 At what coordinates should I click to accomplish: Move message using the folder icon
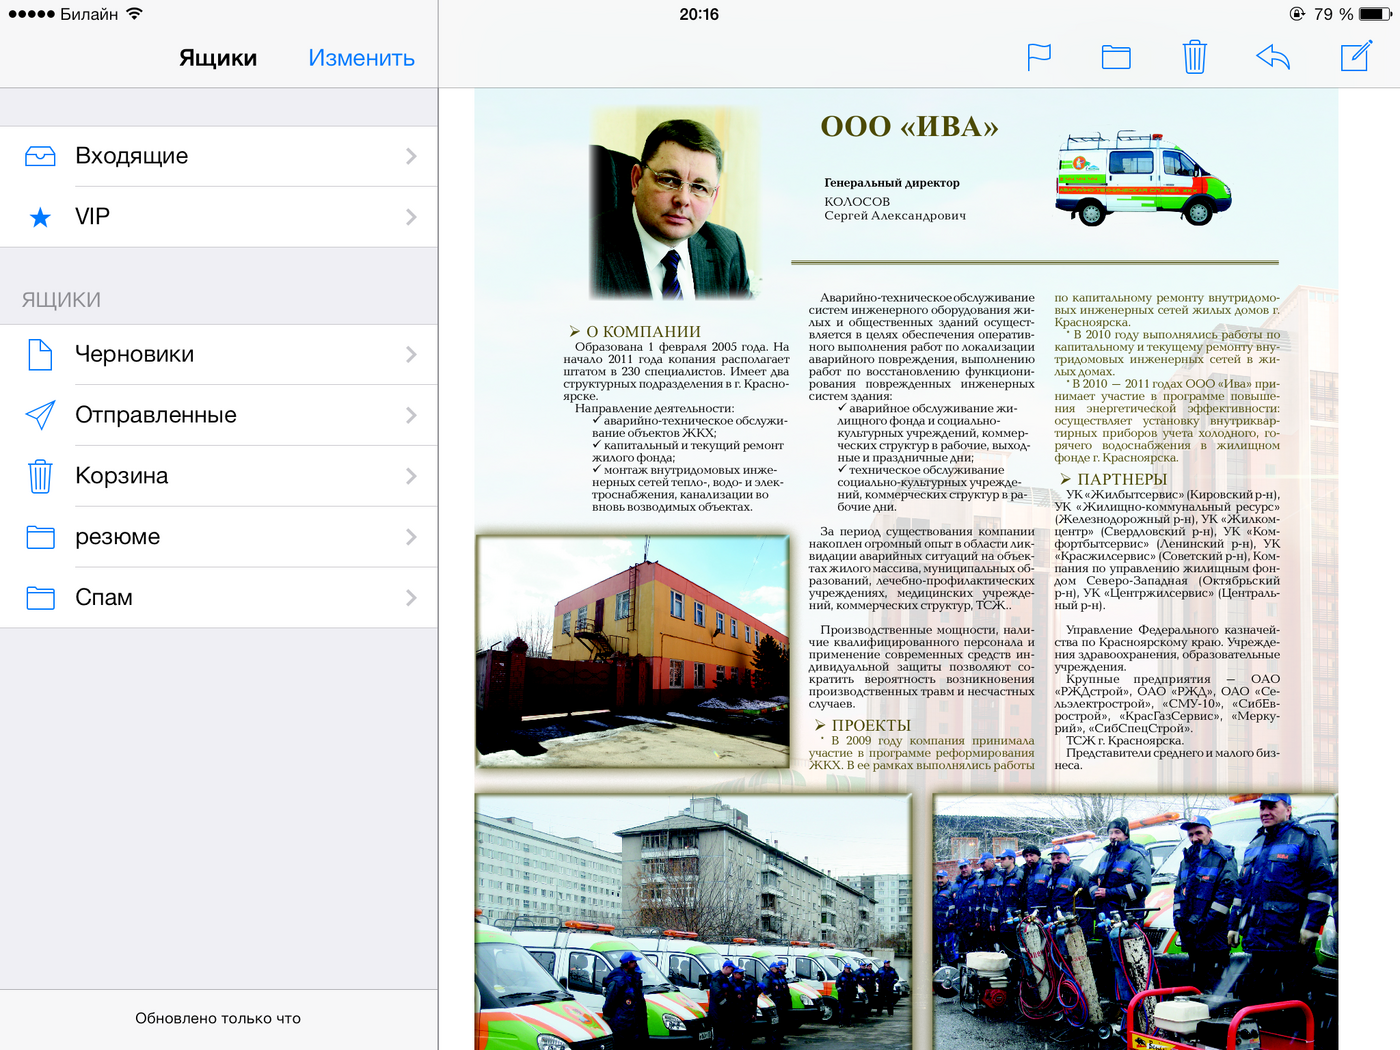(x=1116, y=57)
